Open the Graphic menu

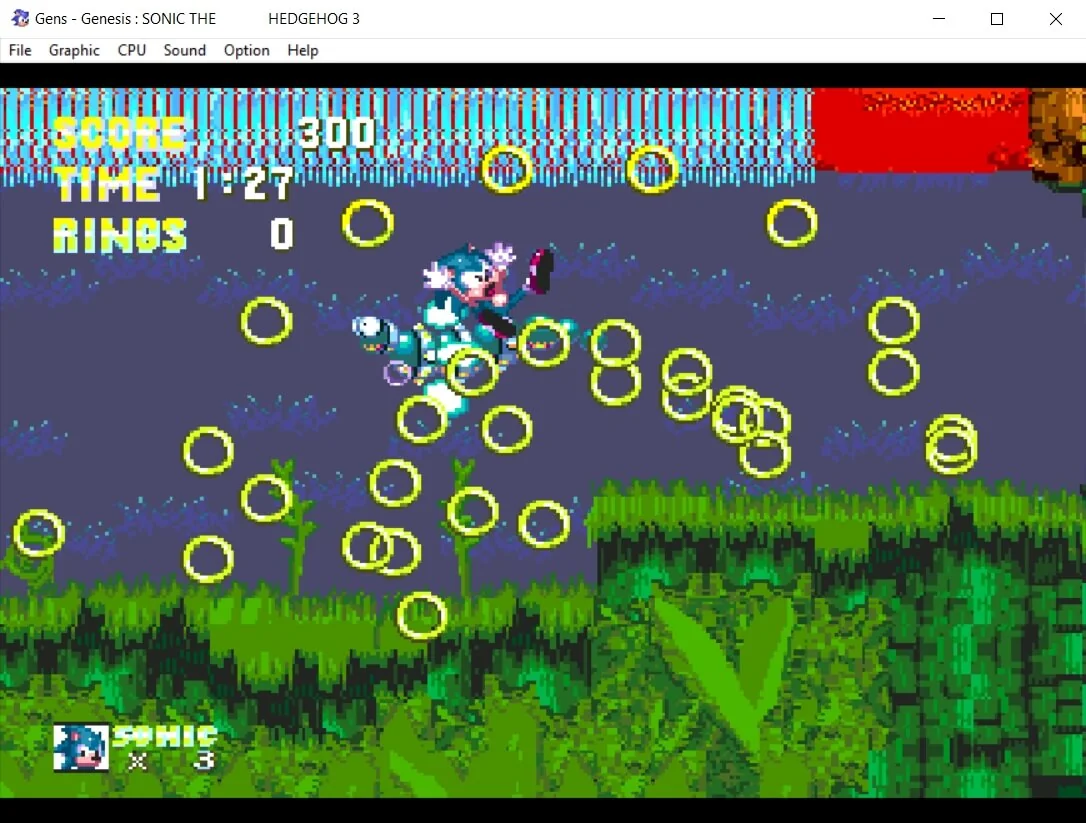74,51
